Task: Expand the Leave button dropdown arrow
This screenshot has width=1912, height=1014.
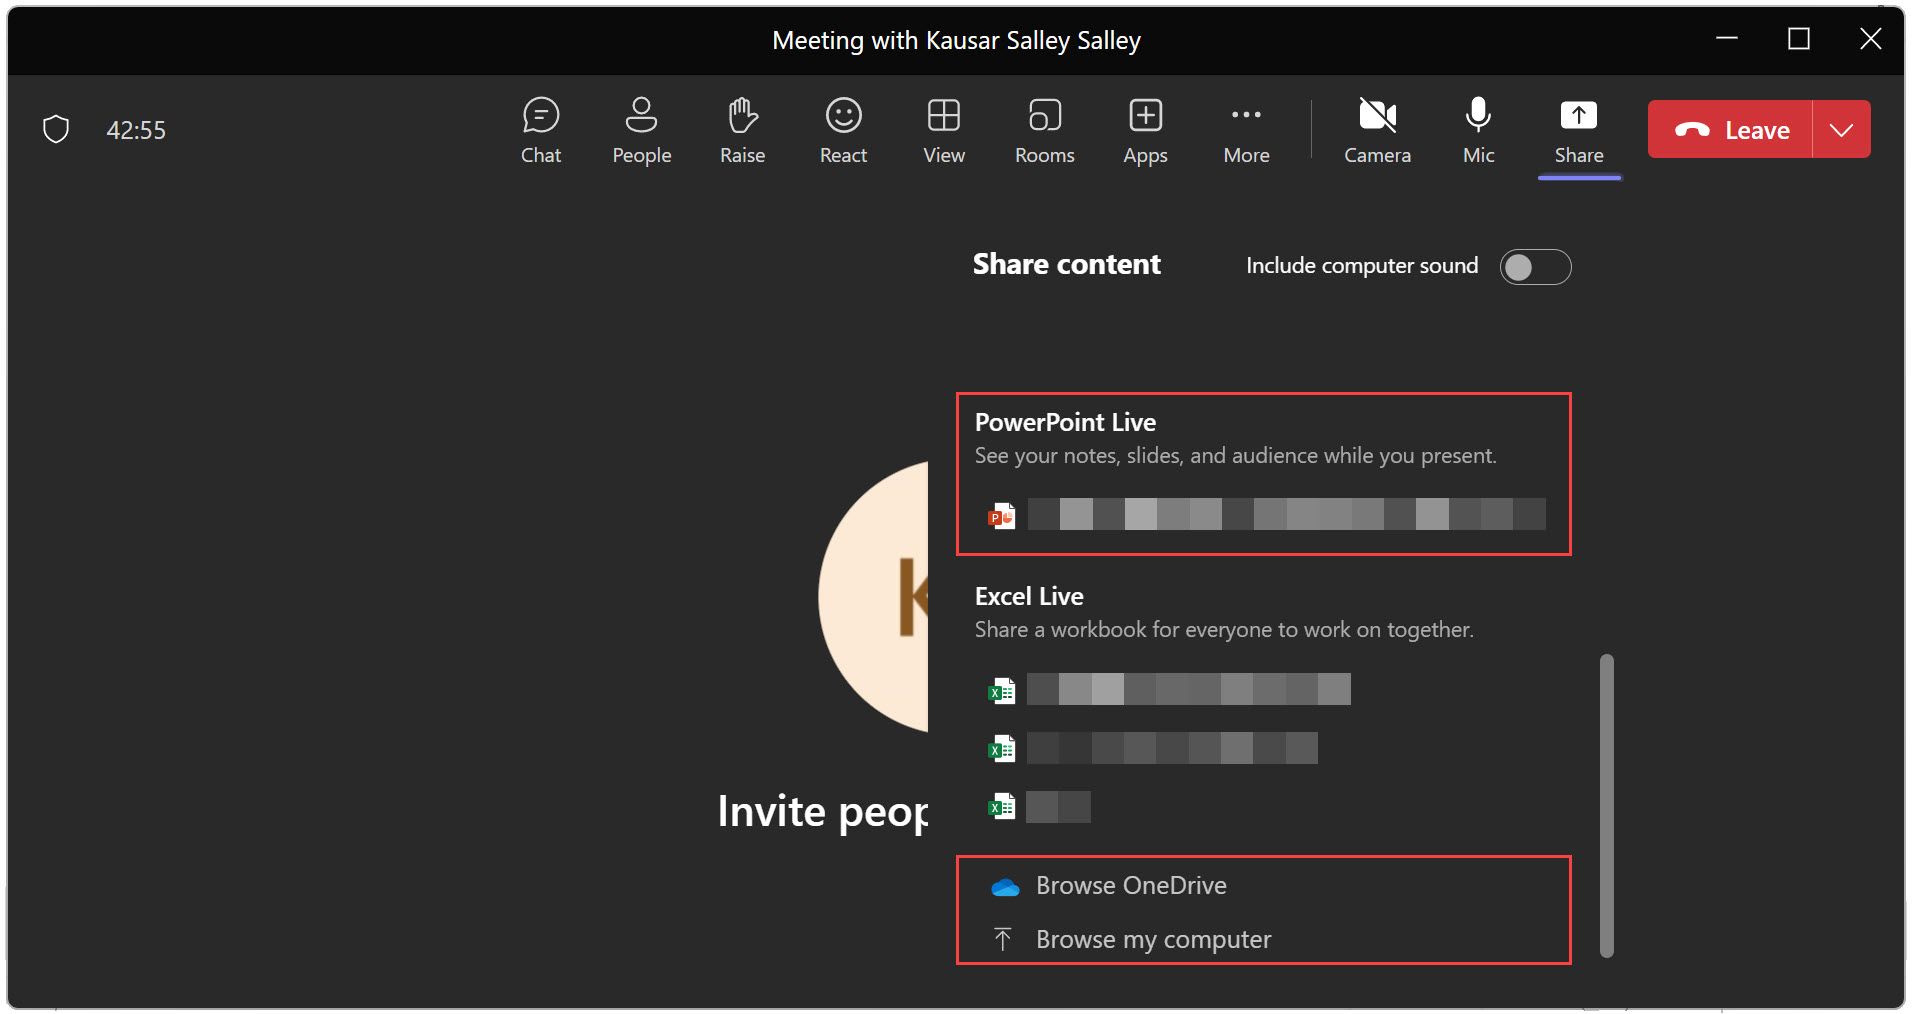Action: tap(1843, 129)
